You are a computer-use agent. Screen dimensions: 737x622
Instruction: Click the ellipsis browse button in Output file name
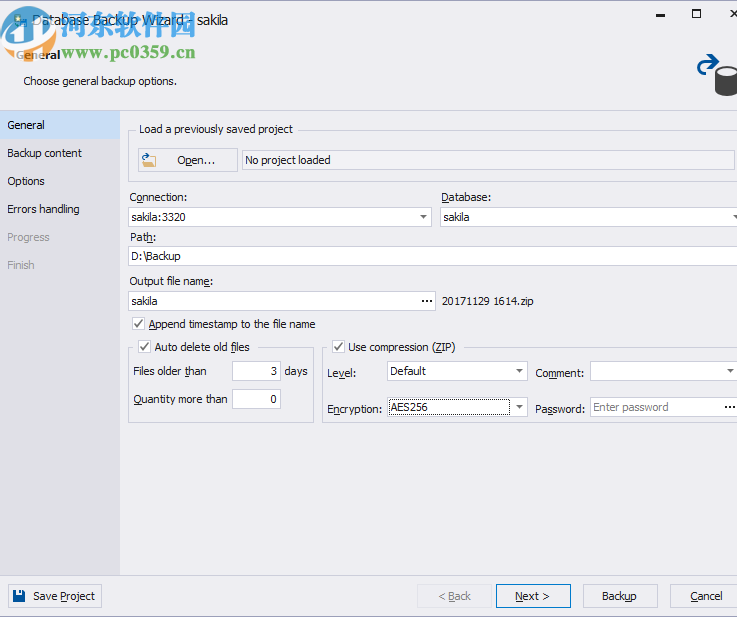pyautogui.click(x=426, y=301)
